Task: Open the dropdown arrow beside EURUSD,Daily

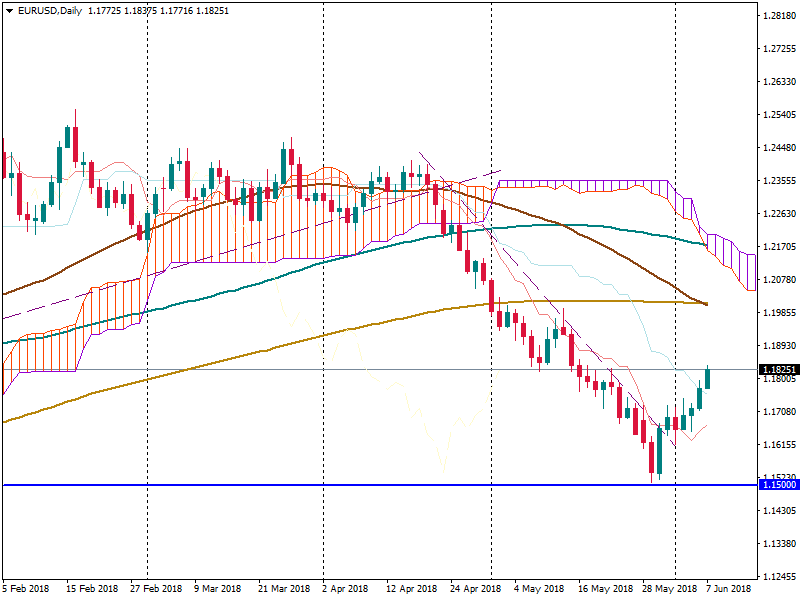Action: (9, 11)
